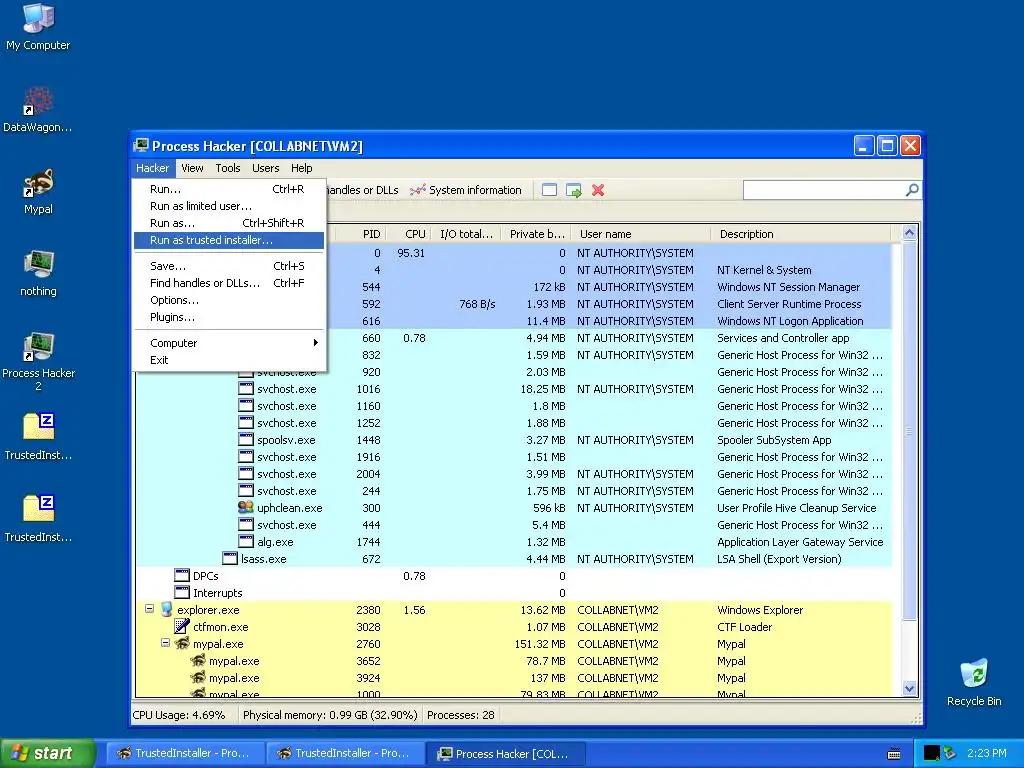Screen dimensions: 1024x768
Task: Click the alg.exe process icon
Action: 246,541
